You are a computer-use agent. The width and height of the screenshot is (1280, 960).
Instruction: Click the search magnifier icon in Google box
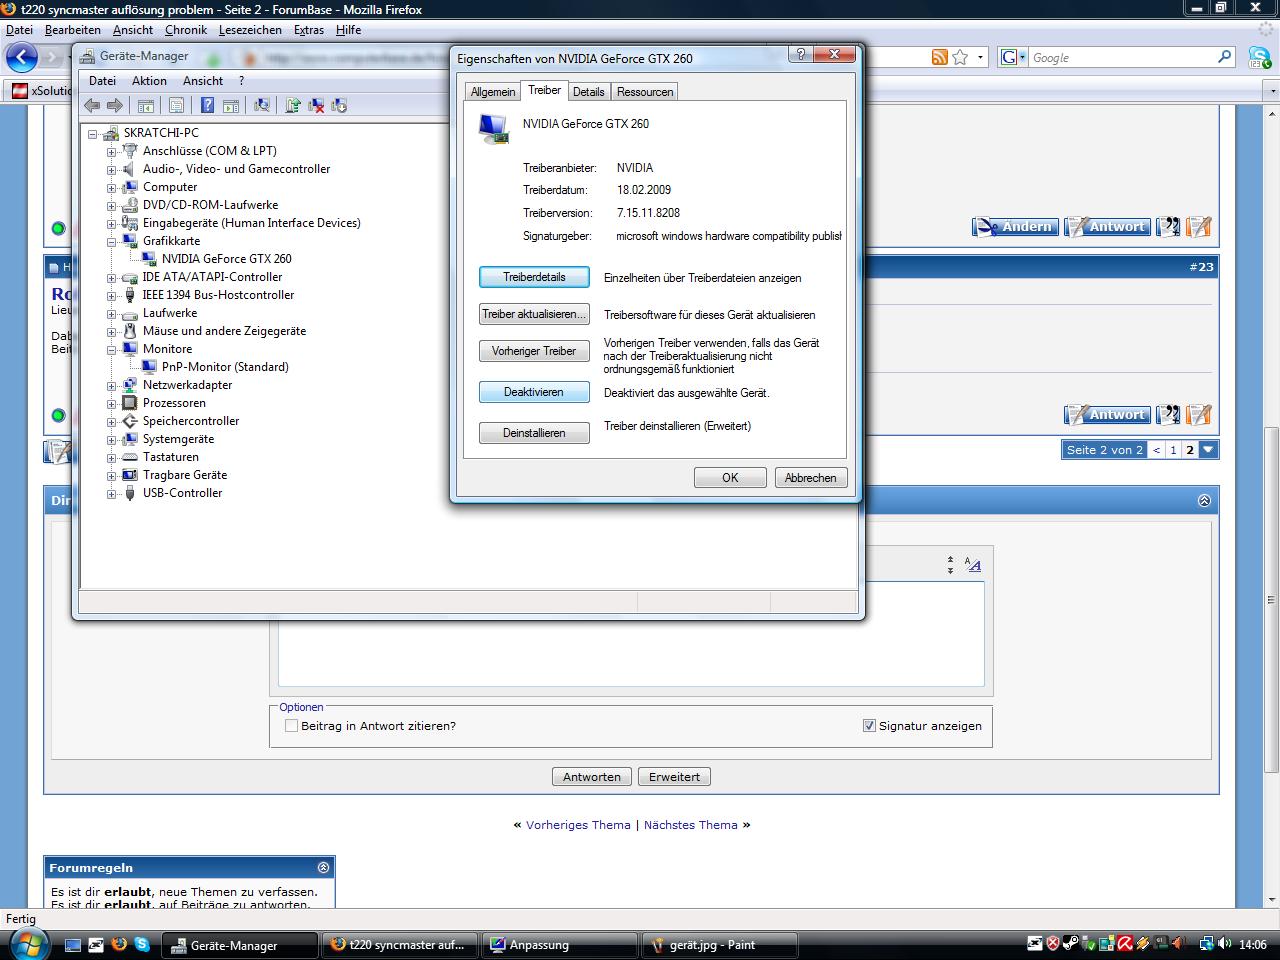(x=1224, y=57)
